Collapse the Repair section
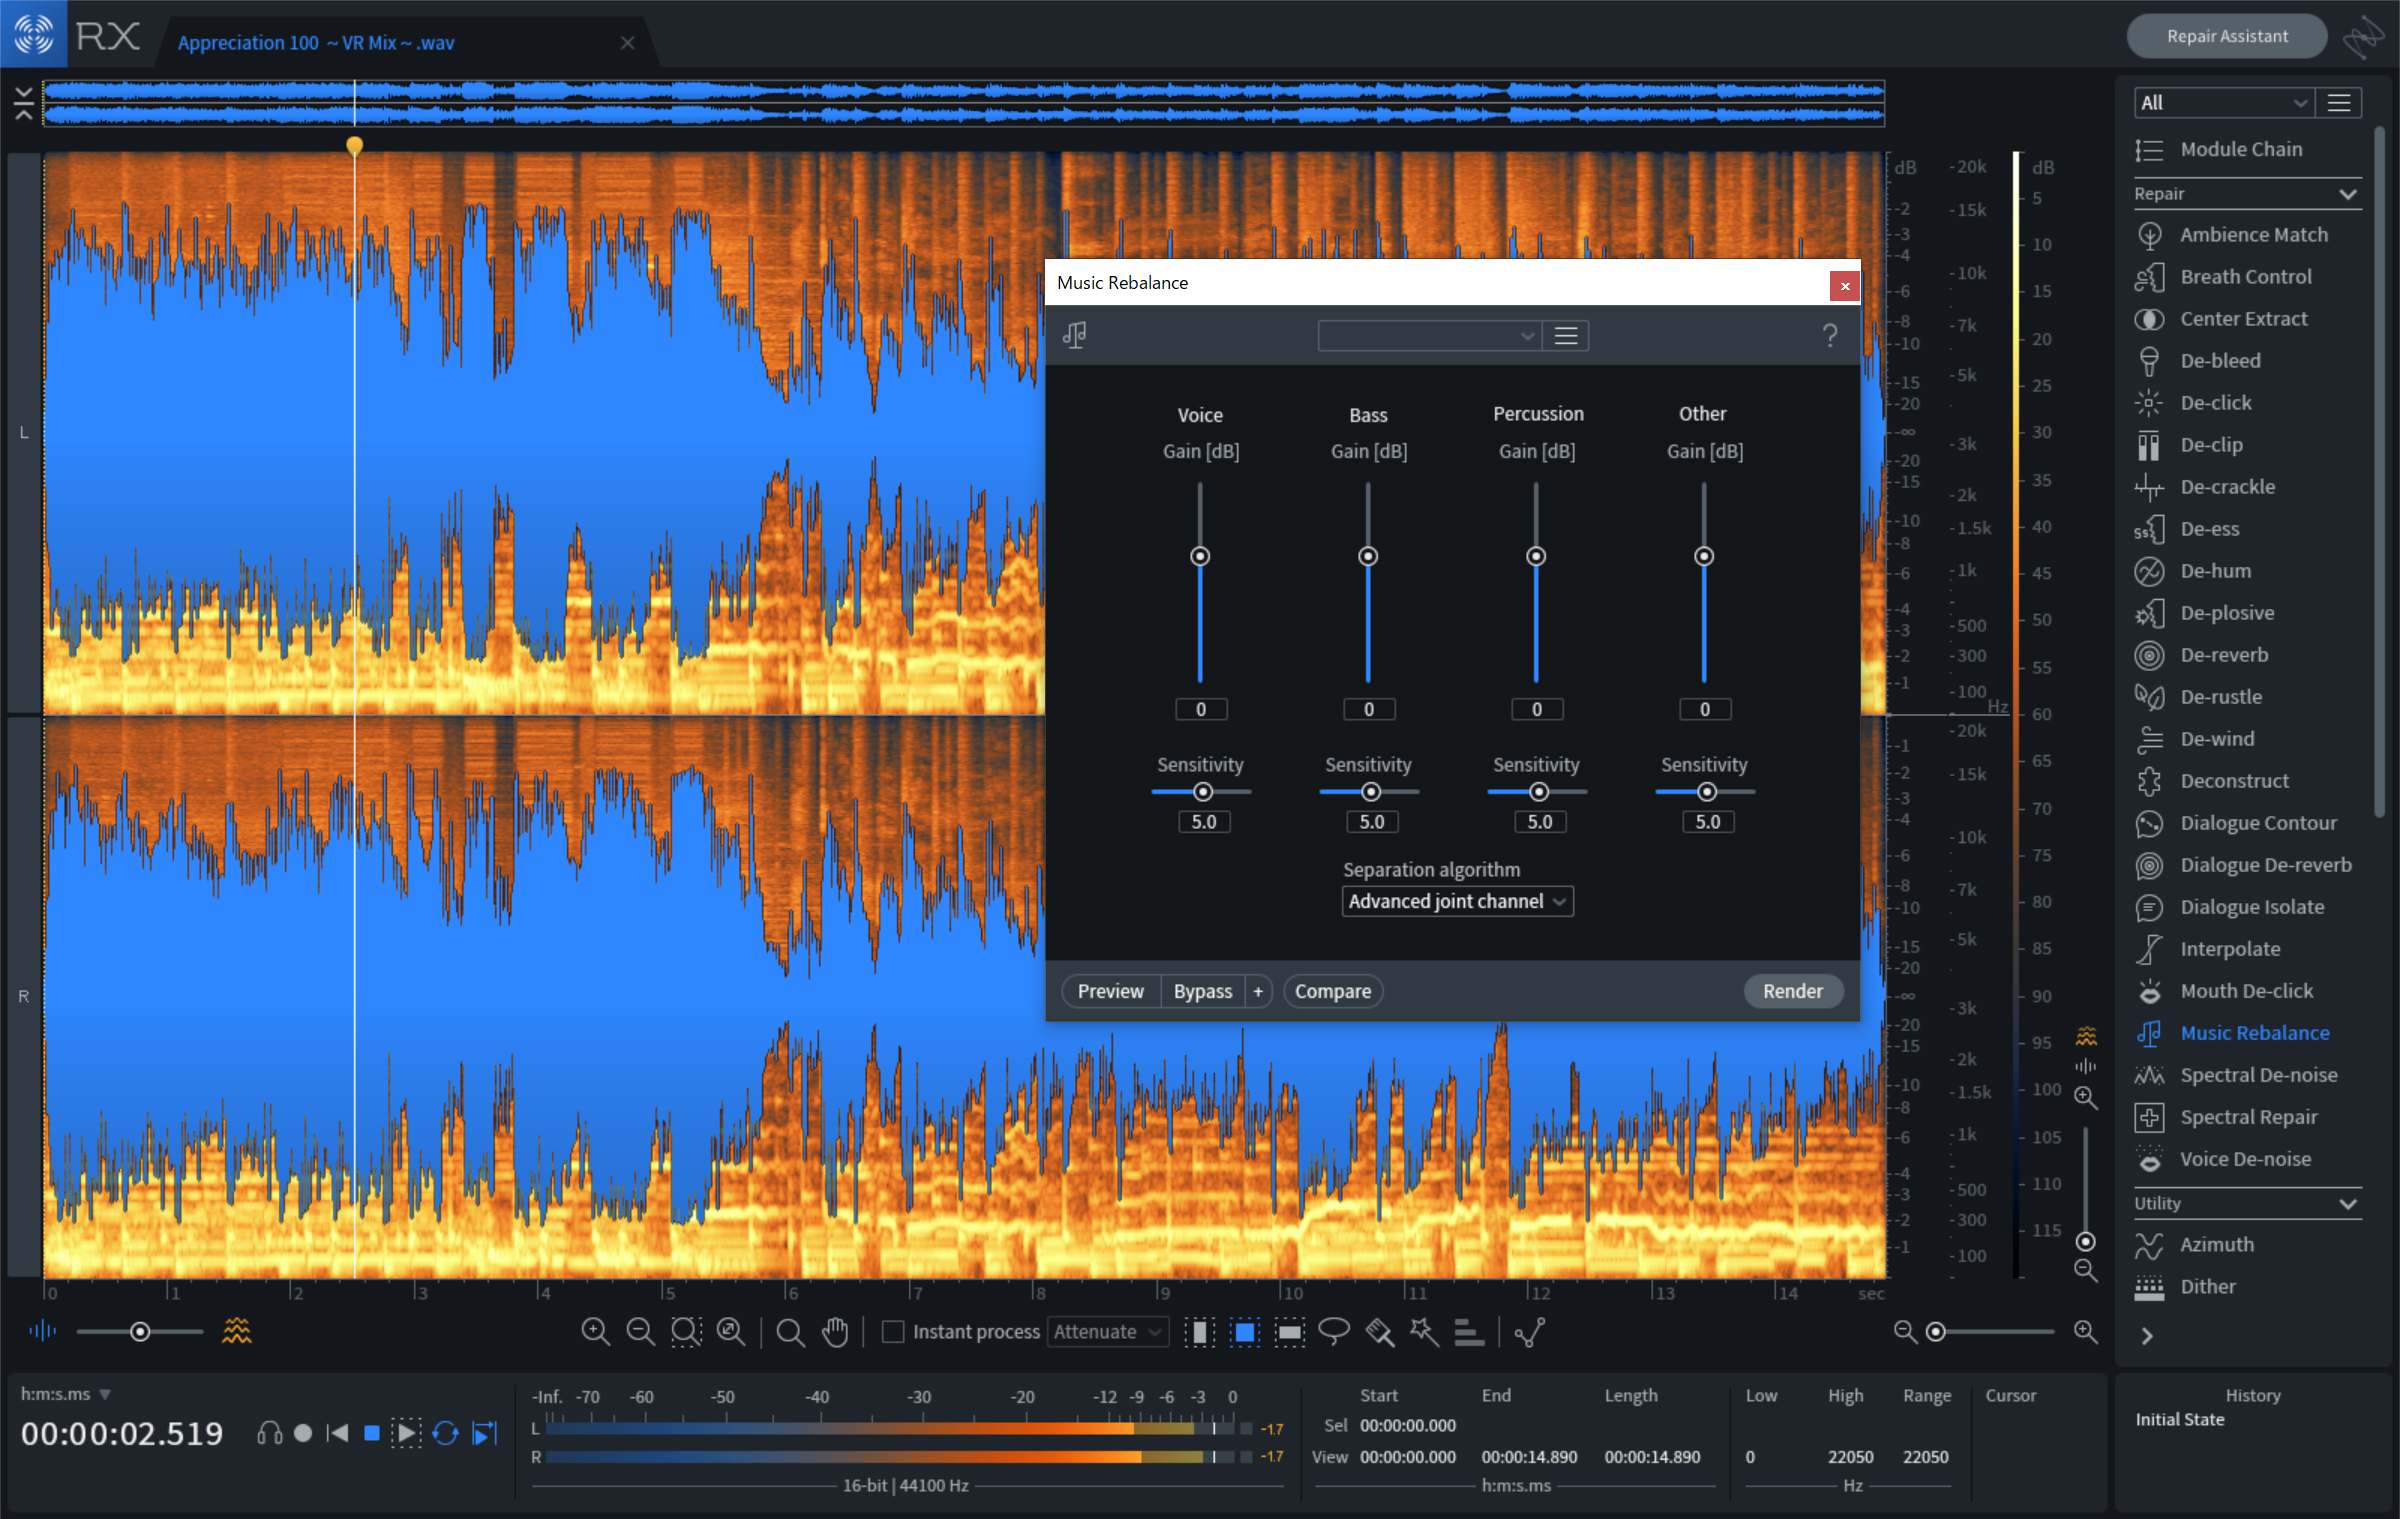2400x1519 pixels. tap(2348, 194)
